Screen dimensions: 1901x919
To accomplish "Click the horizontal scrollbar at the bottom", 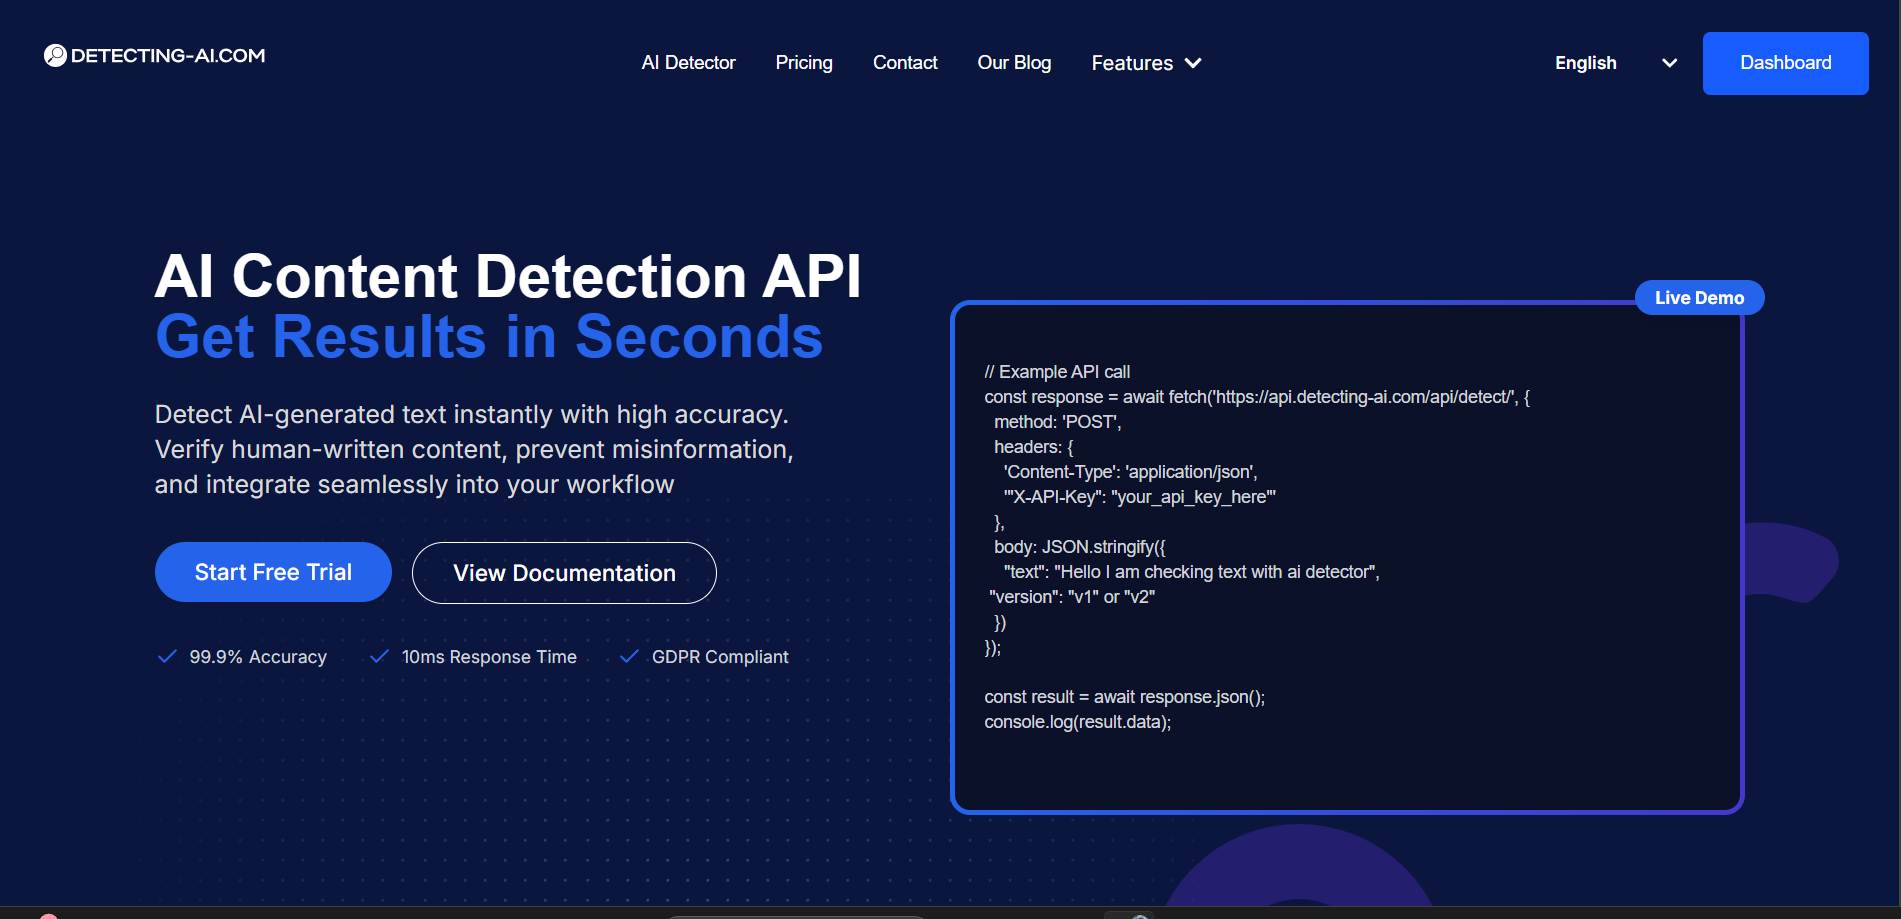I will 797,916.
